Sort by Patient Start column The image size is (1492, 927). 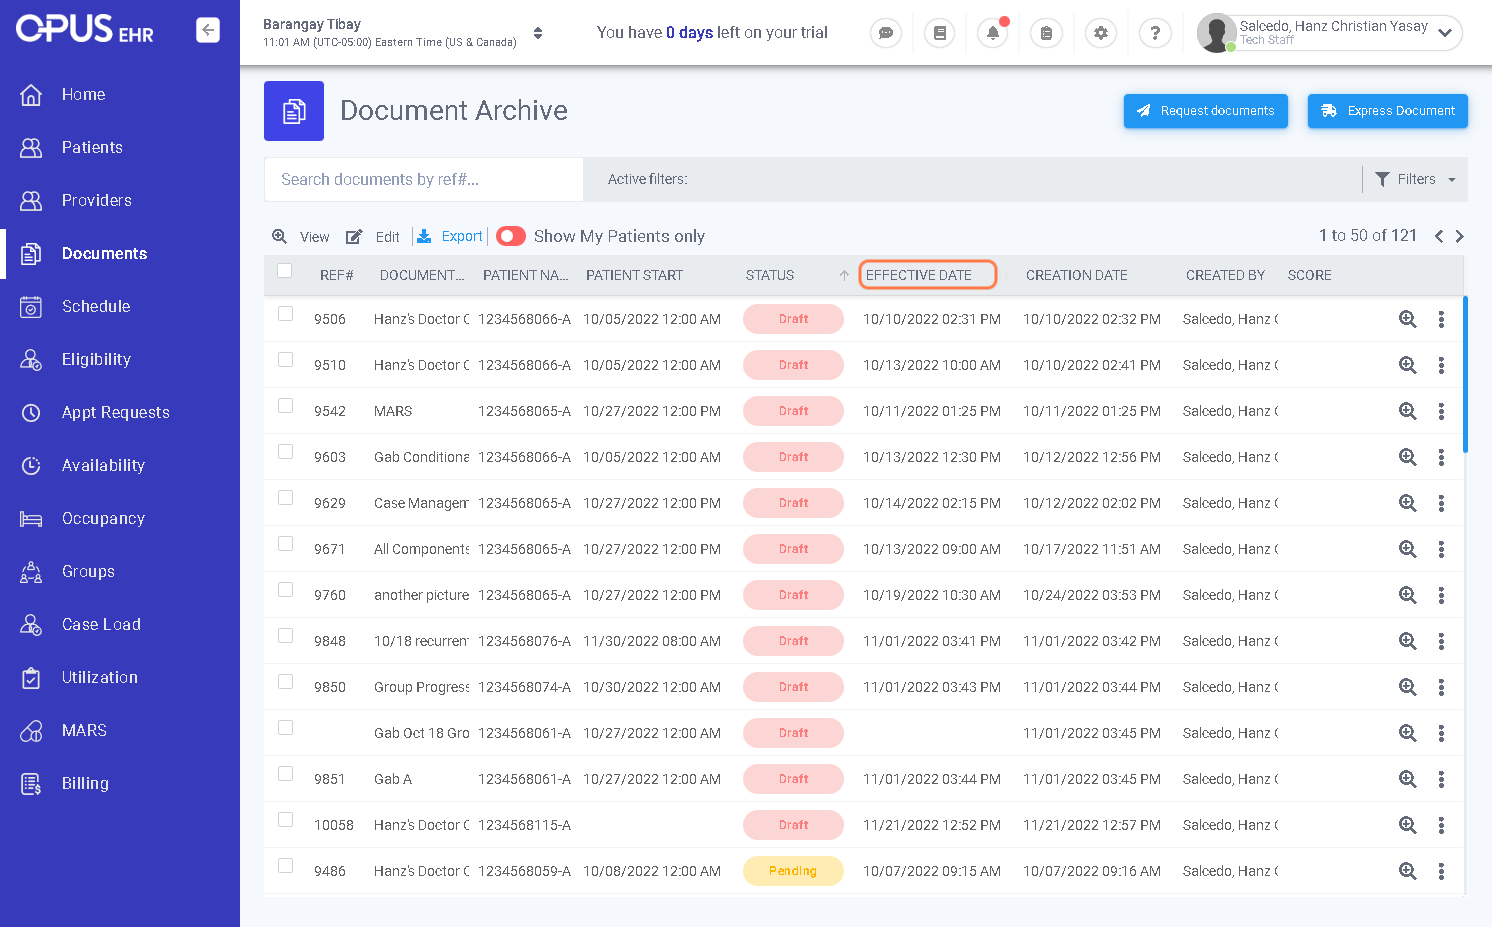(x=634, y=275)
